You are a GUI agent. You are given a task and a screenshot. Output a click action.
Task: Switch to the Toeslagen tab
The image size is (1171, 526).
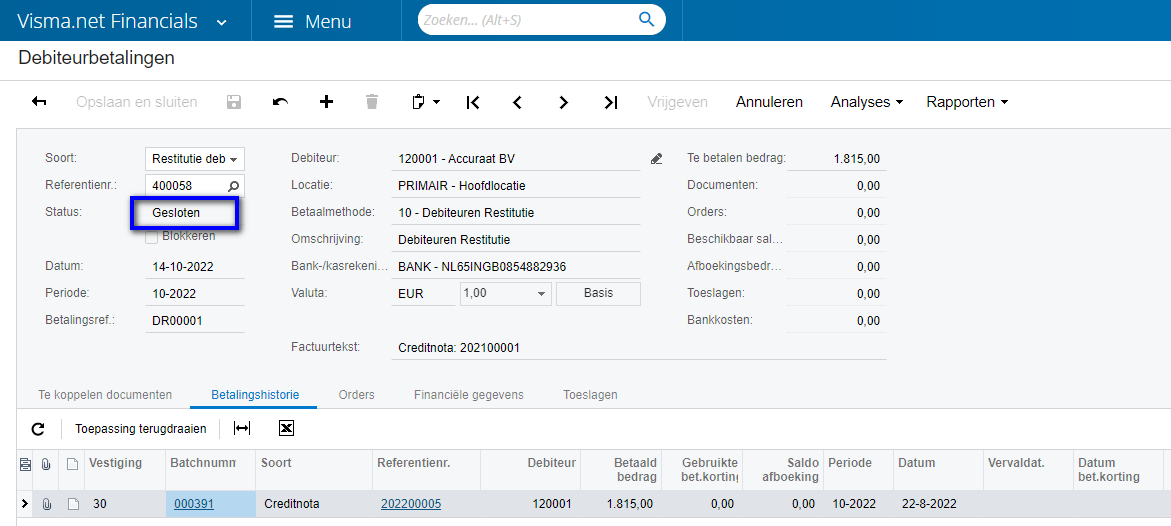point(591,394)
